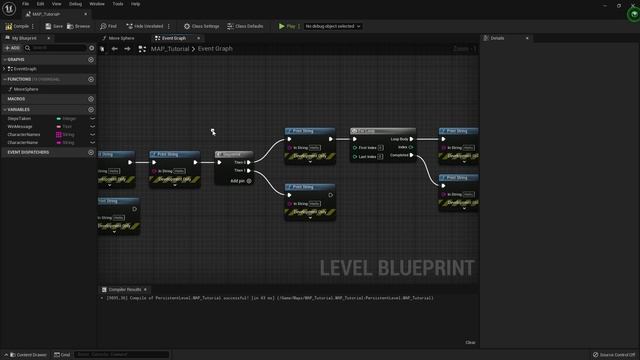Image resolution: width=640 pixels, height=360 pixels.
Task: Toggle StepsTaken visibility eye icon
Action: pos(92,118)
